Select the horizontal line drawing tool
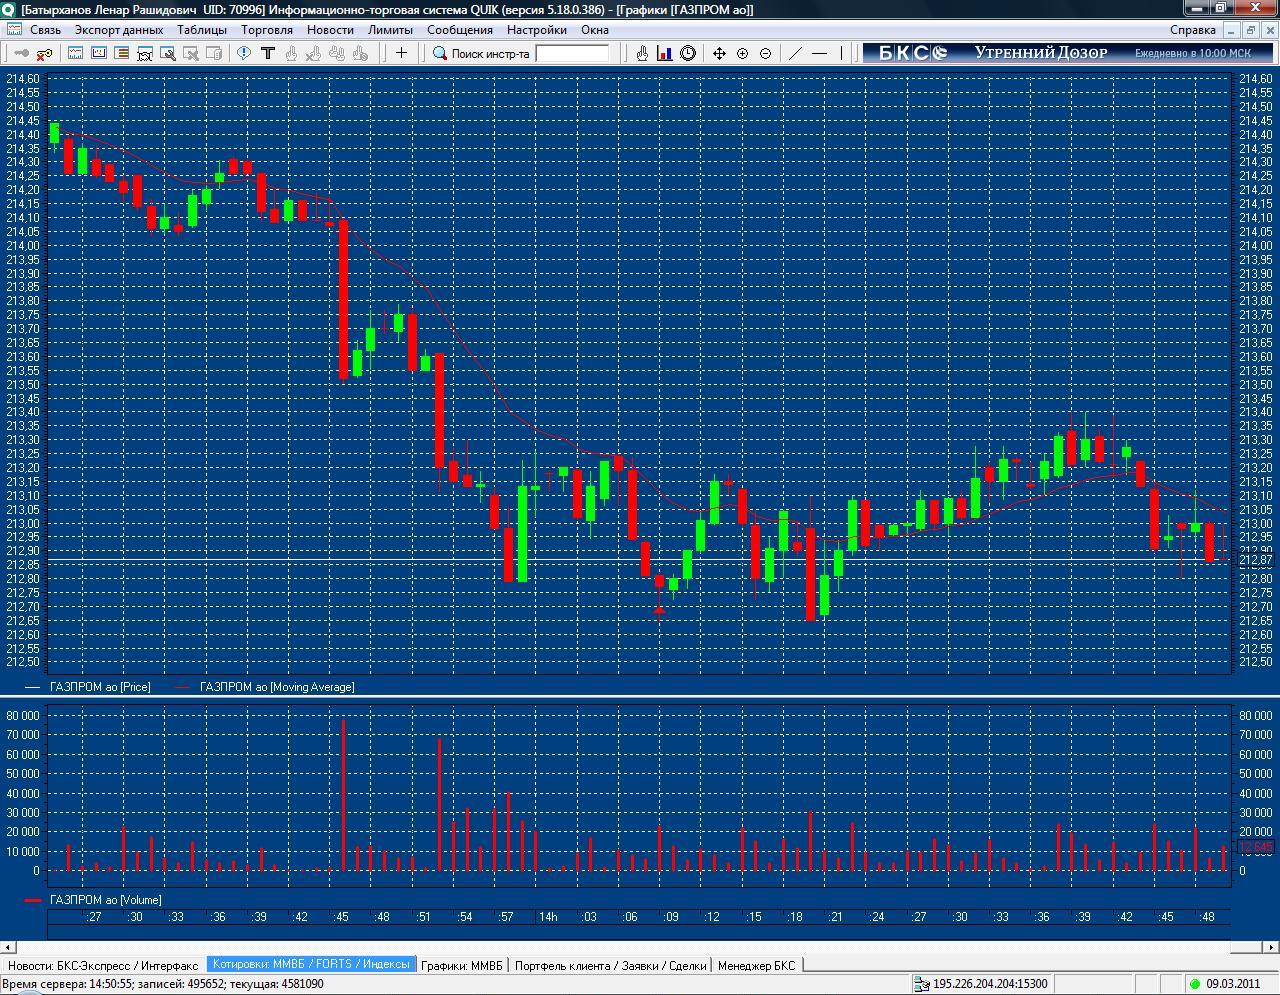Viewport: 1280px width, 995px height. (x=819, y=53)
